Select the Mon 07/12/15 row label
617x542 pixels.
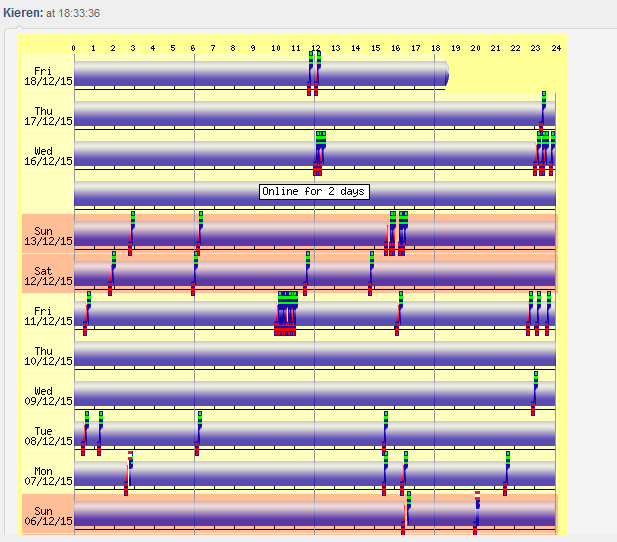48,476
